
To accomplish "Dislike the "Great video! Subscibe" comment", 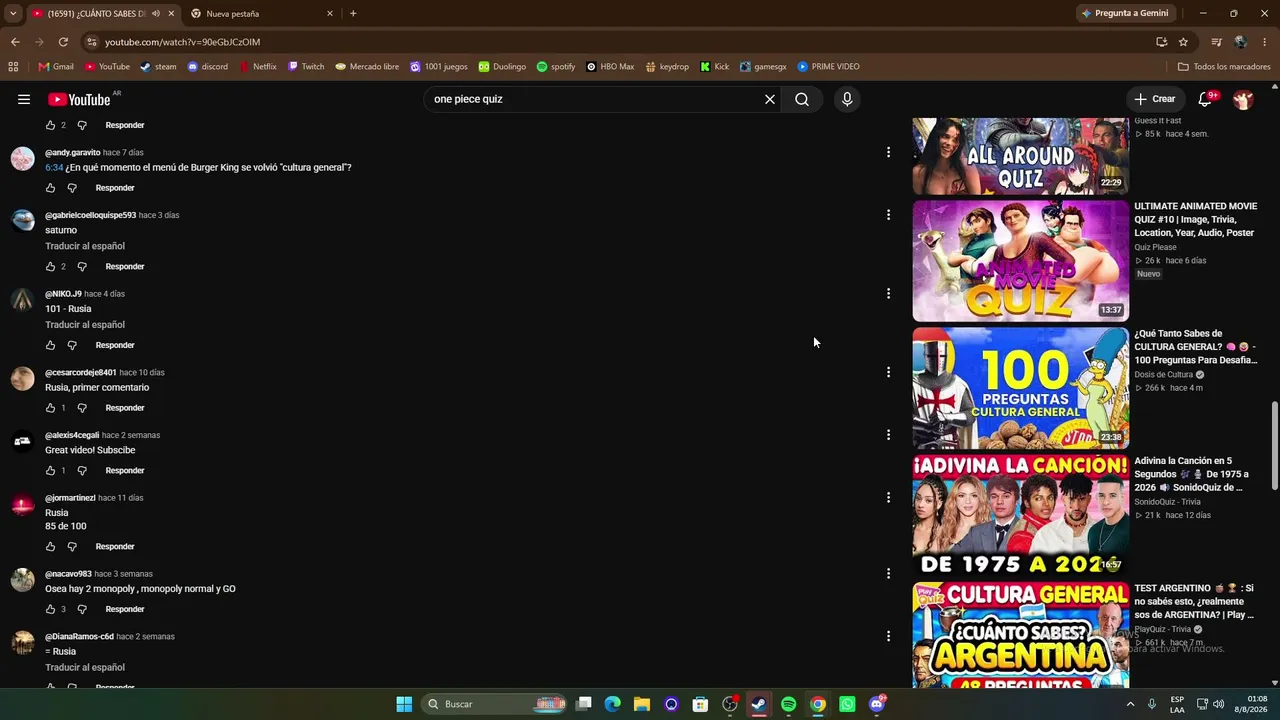I will [82, 471].
